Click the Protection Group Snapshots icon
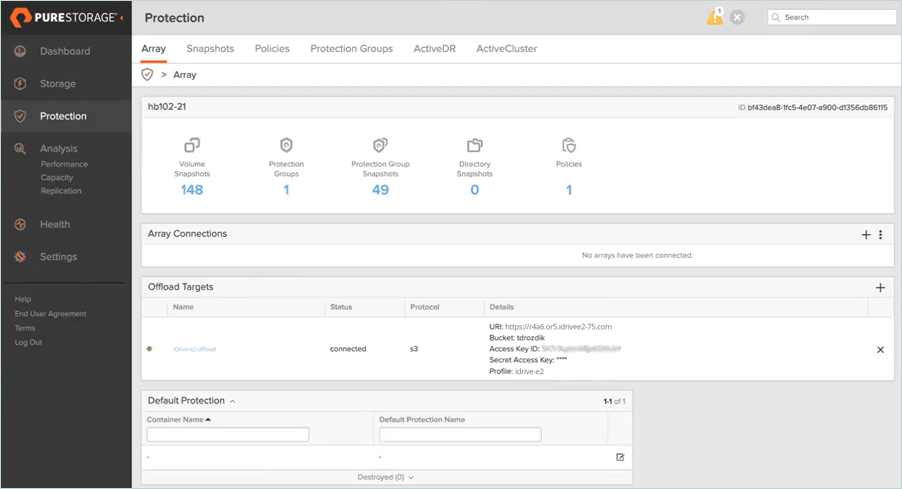The image size is (902, 489). tap(380, 145)
